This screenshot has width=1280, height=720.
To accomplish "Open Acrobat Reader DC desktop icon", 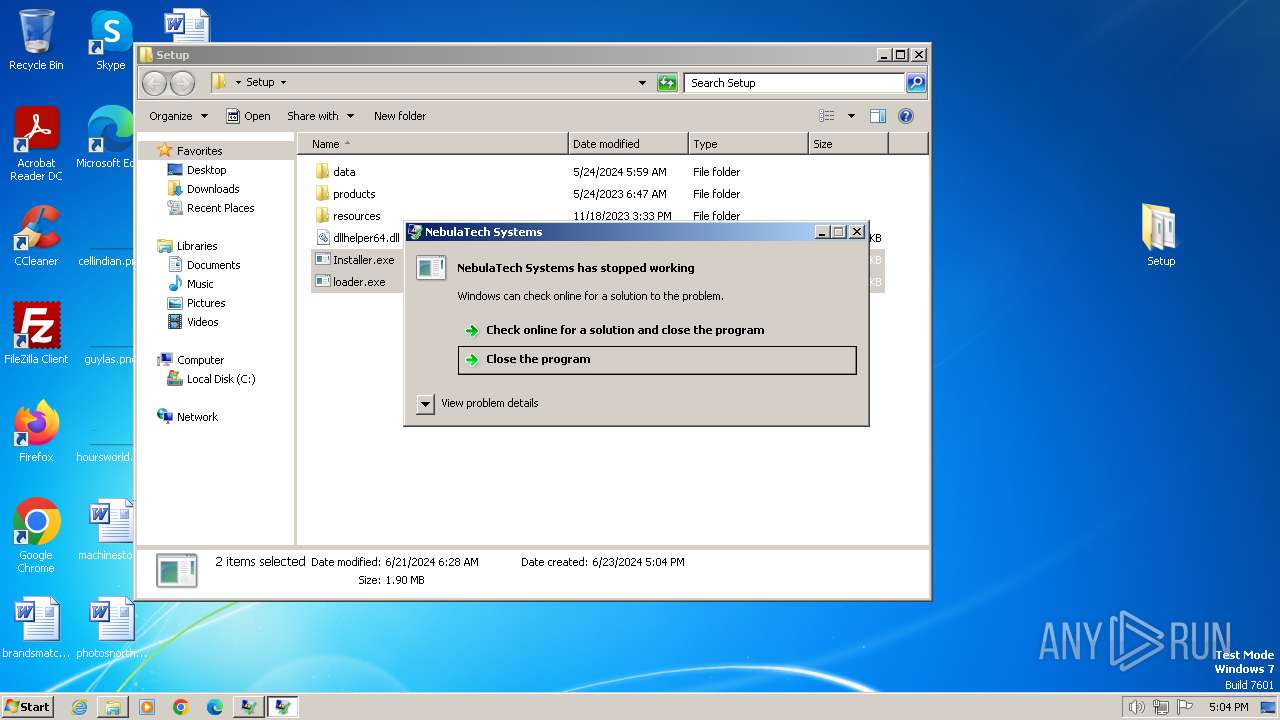I will click(36, 143).
